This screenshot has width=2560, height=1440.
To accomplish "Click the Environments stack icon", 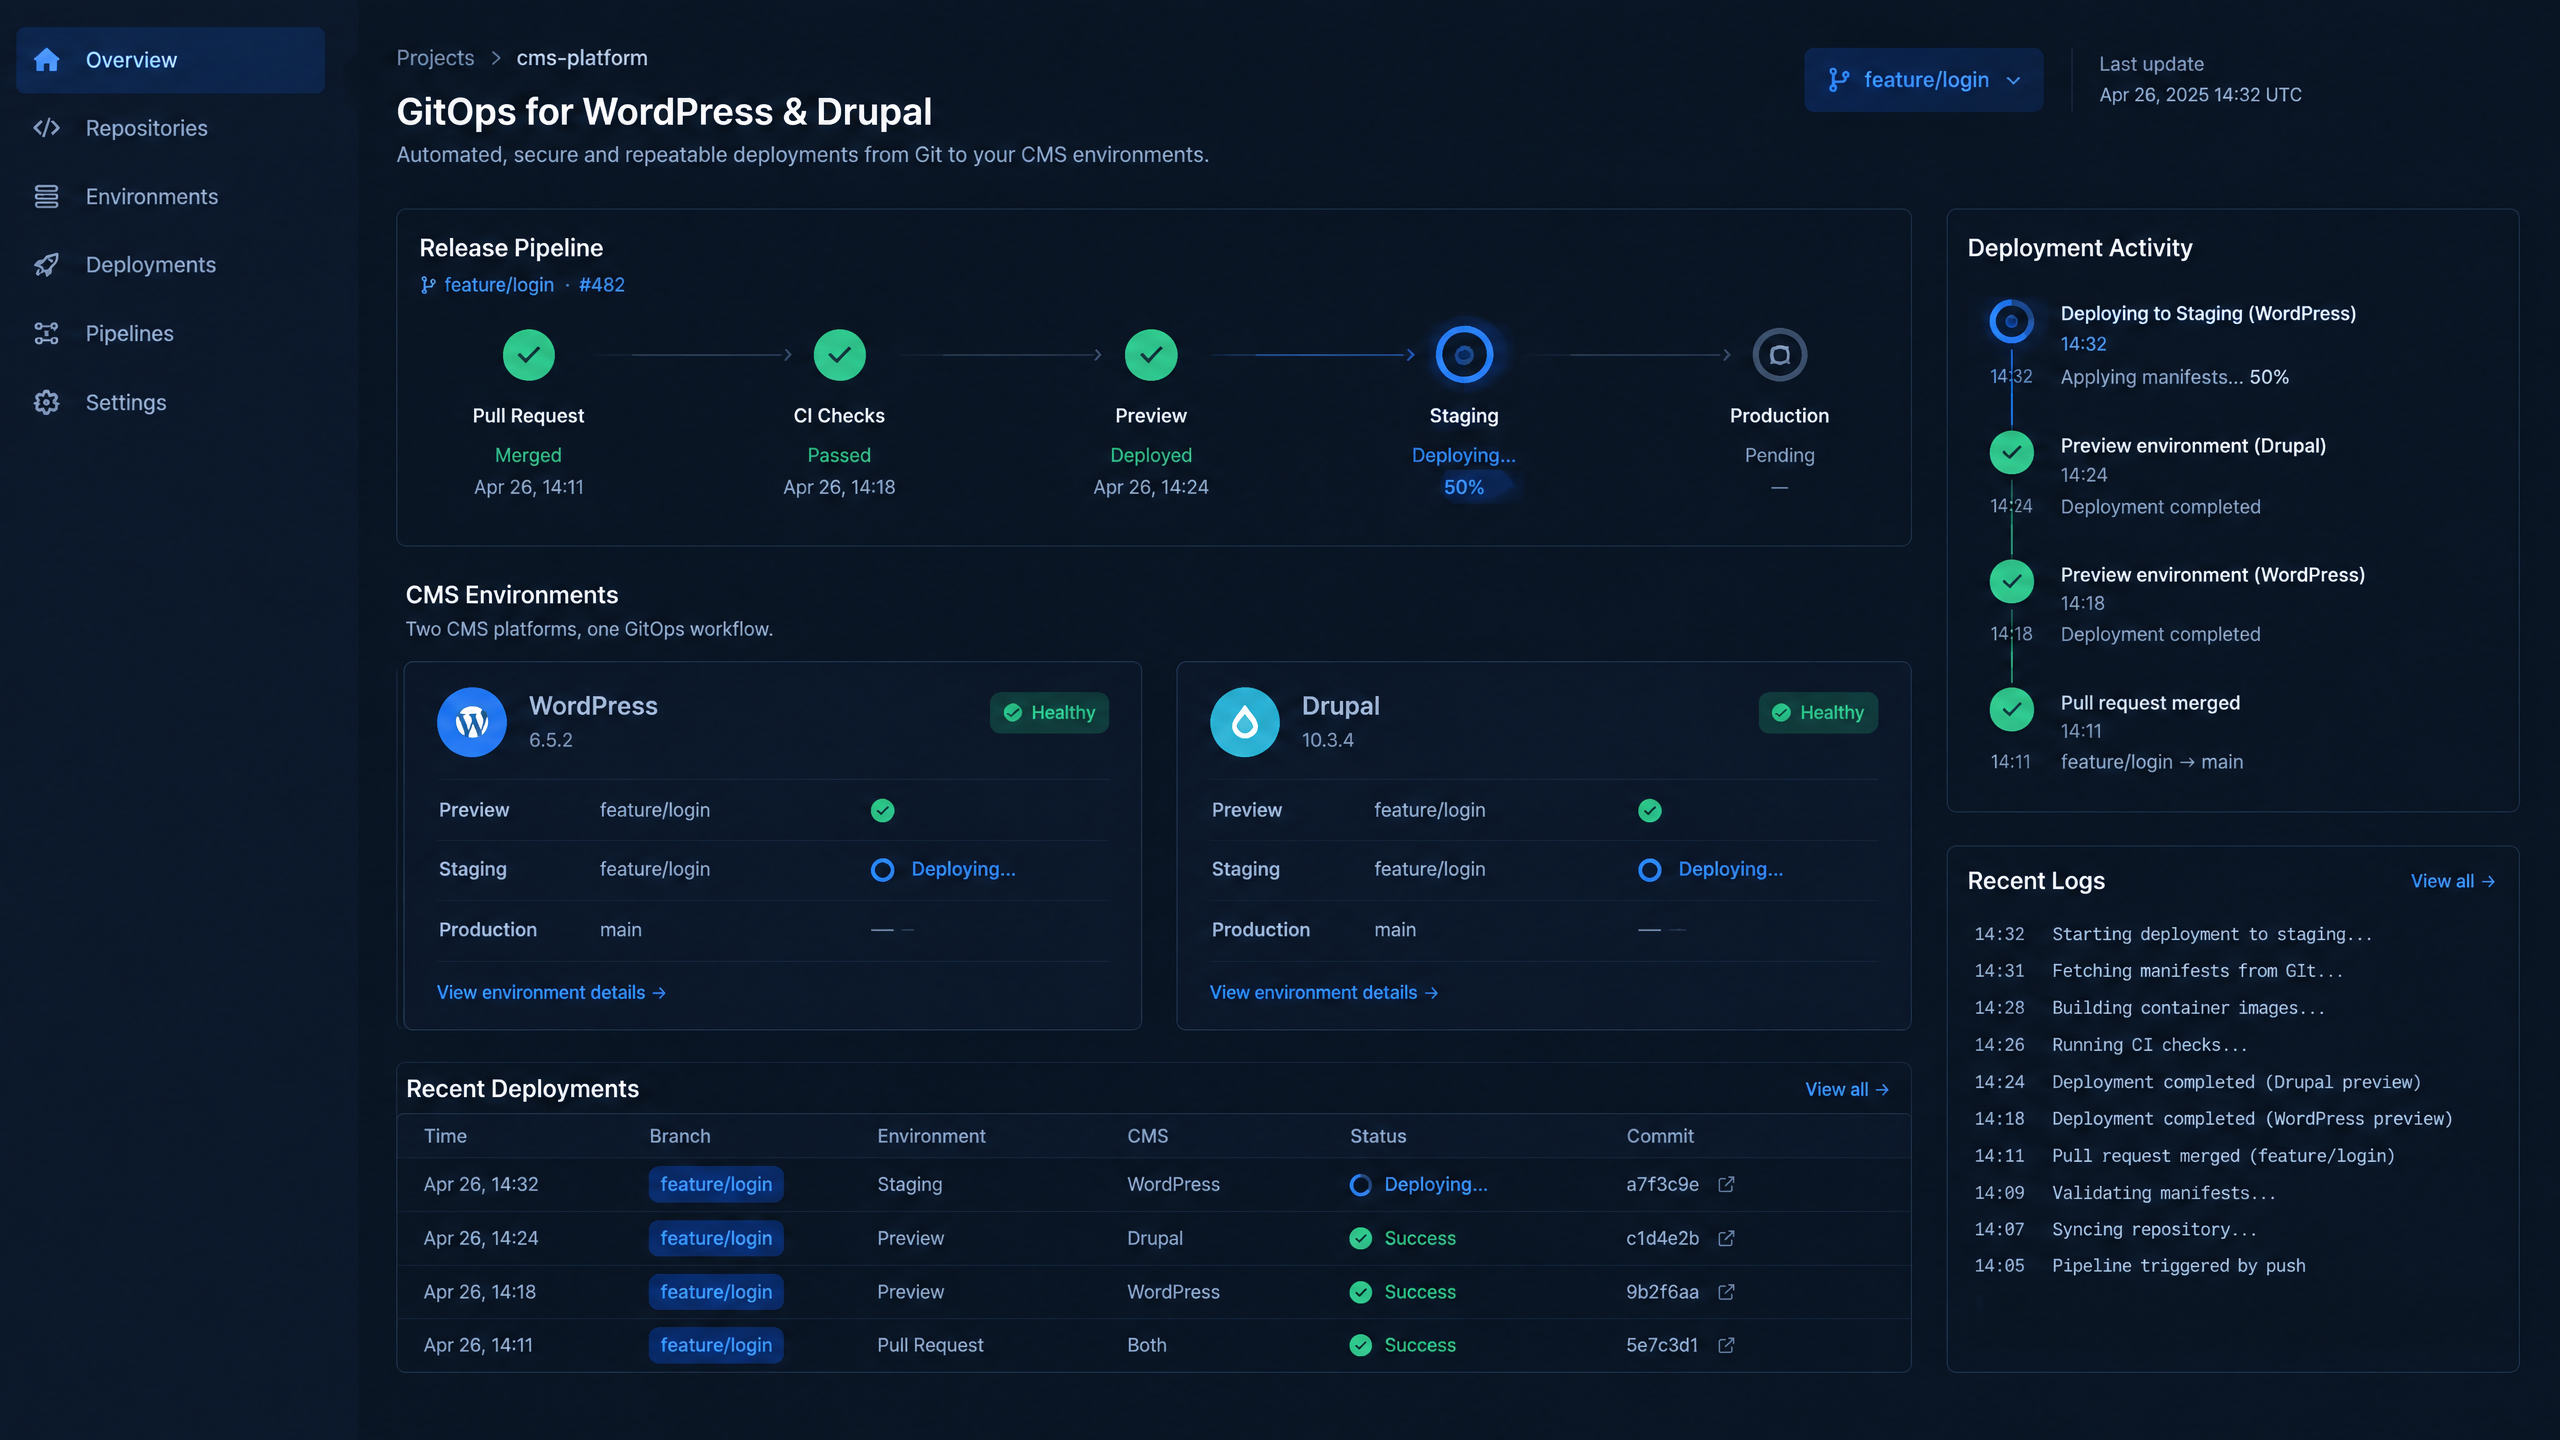I will click(x=46, y=196).
